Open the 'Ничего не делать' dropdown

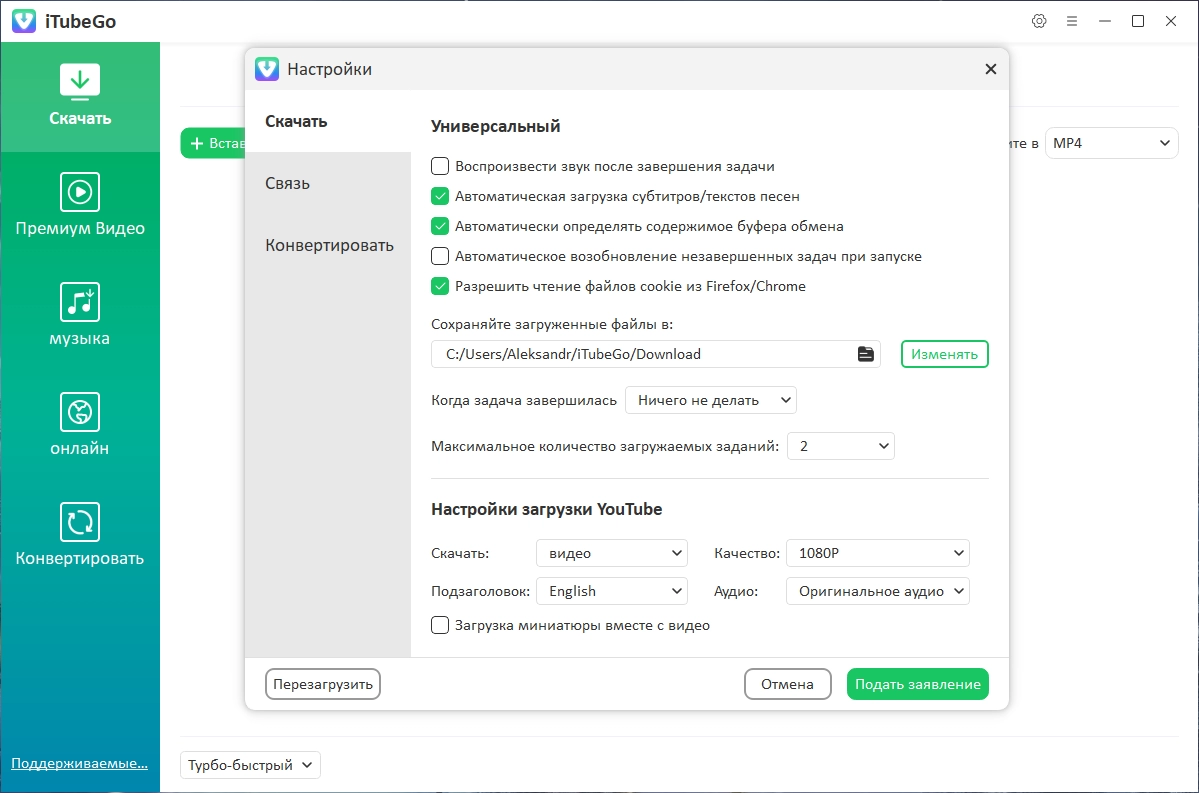point(710,400)
